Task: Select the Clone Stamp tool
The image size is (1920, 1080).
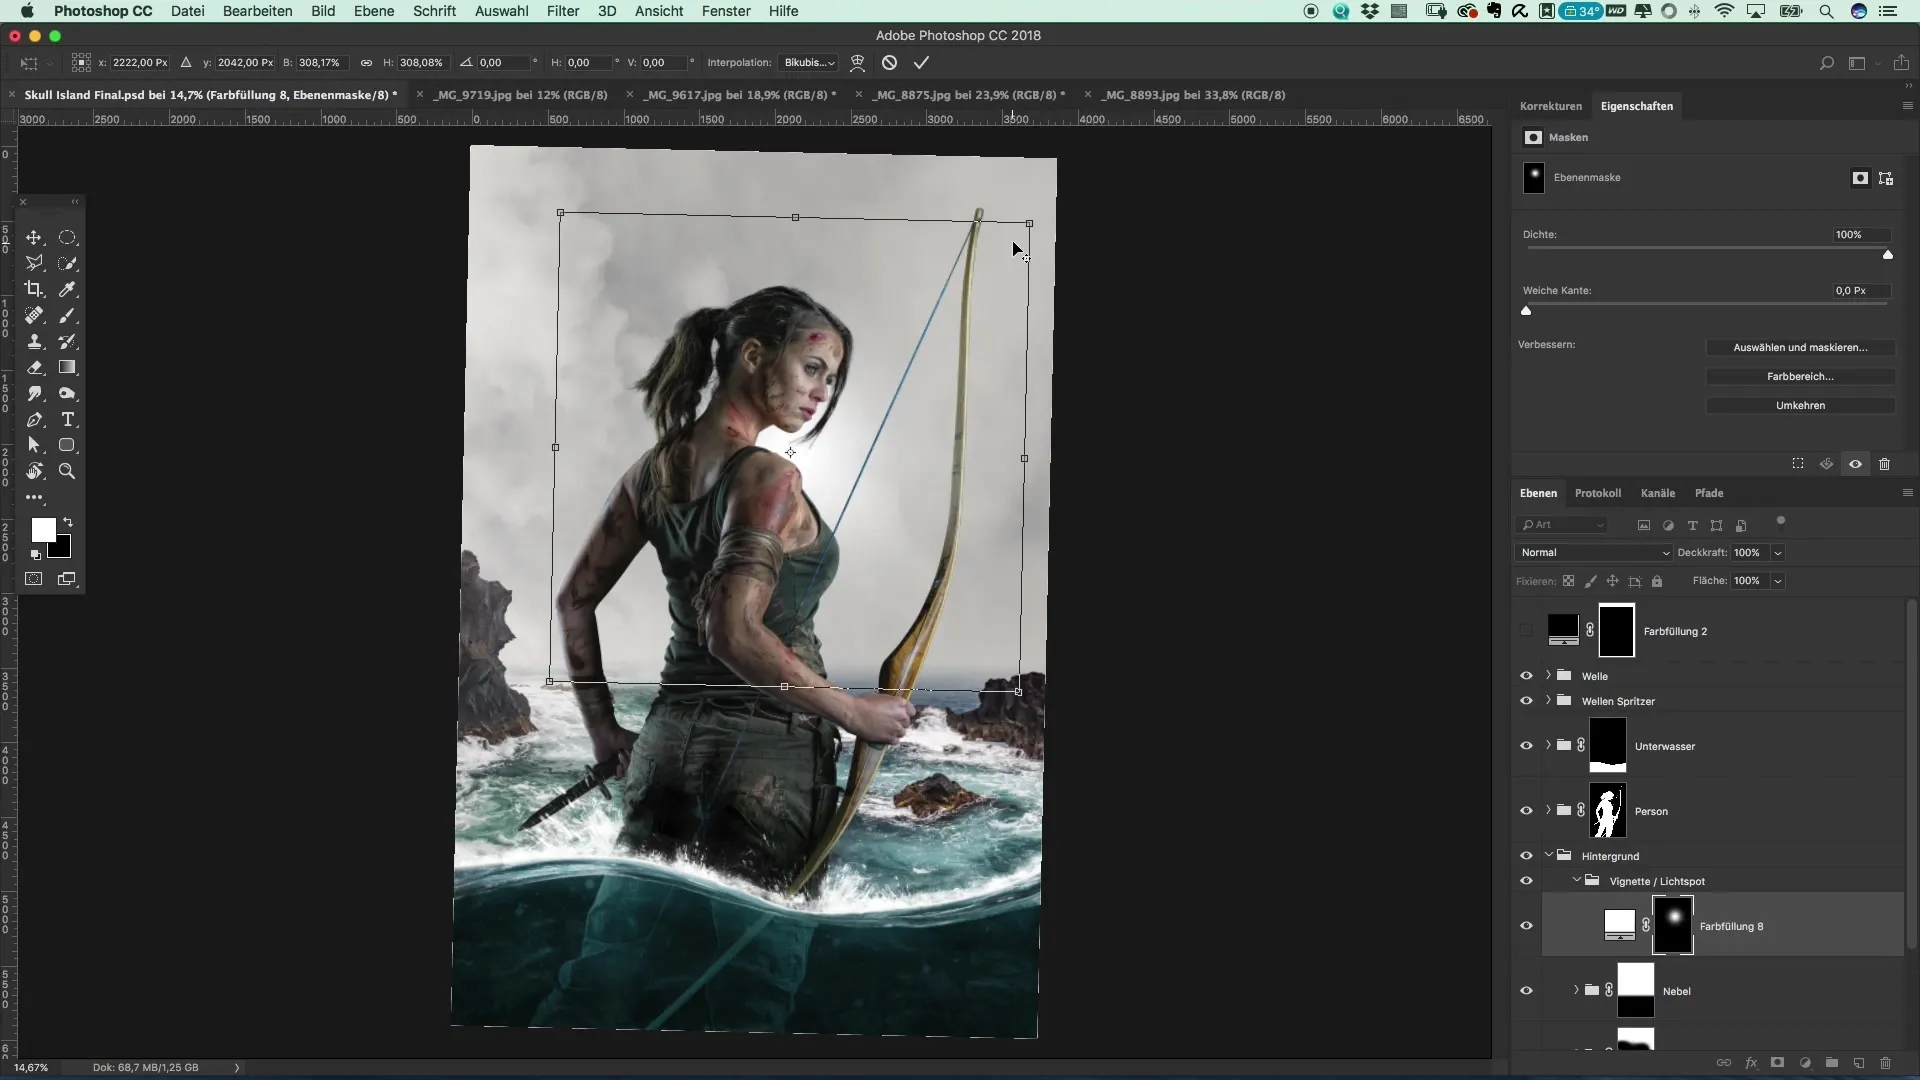Action: (34, 341)
